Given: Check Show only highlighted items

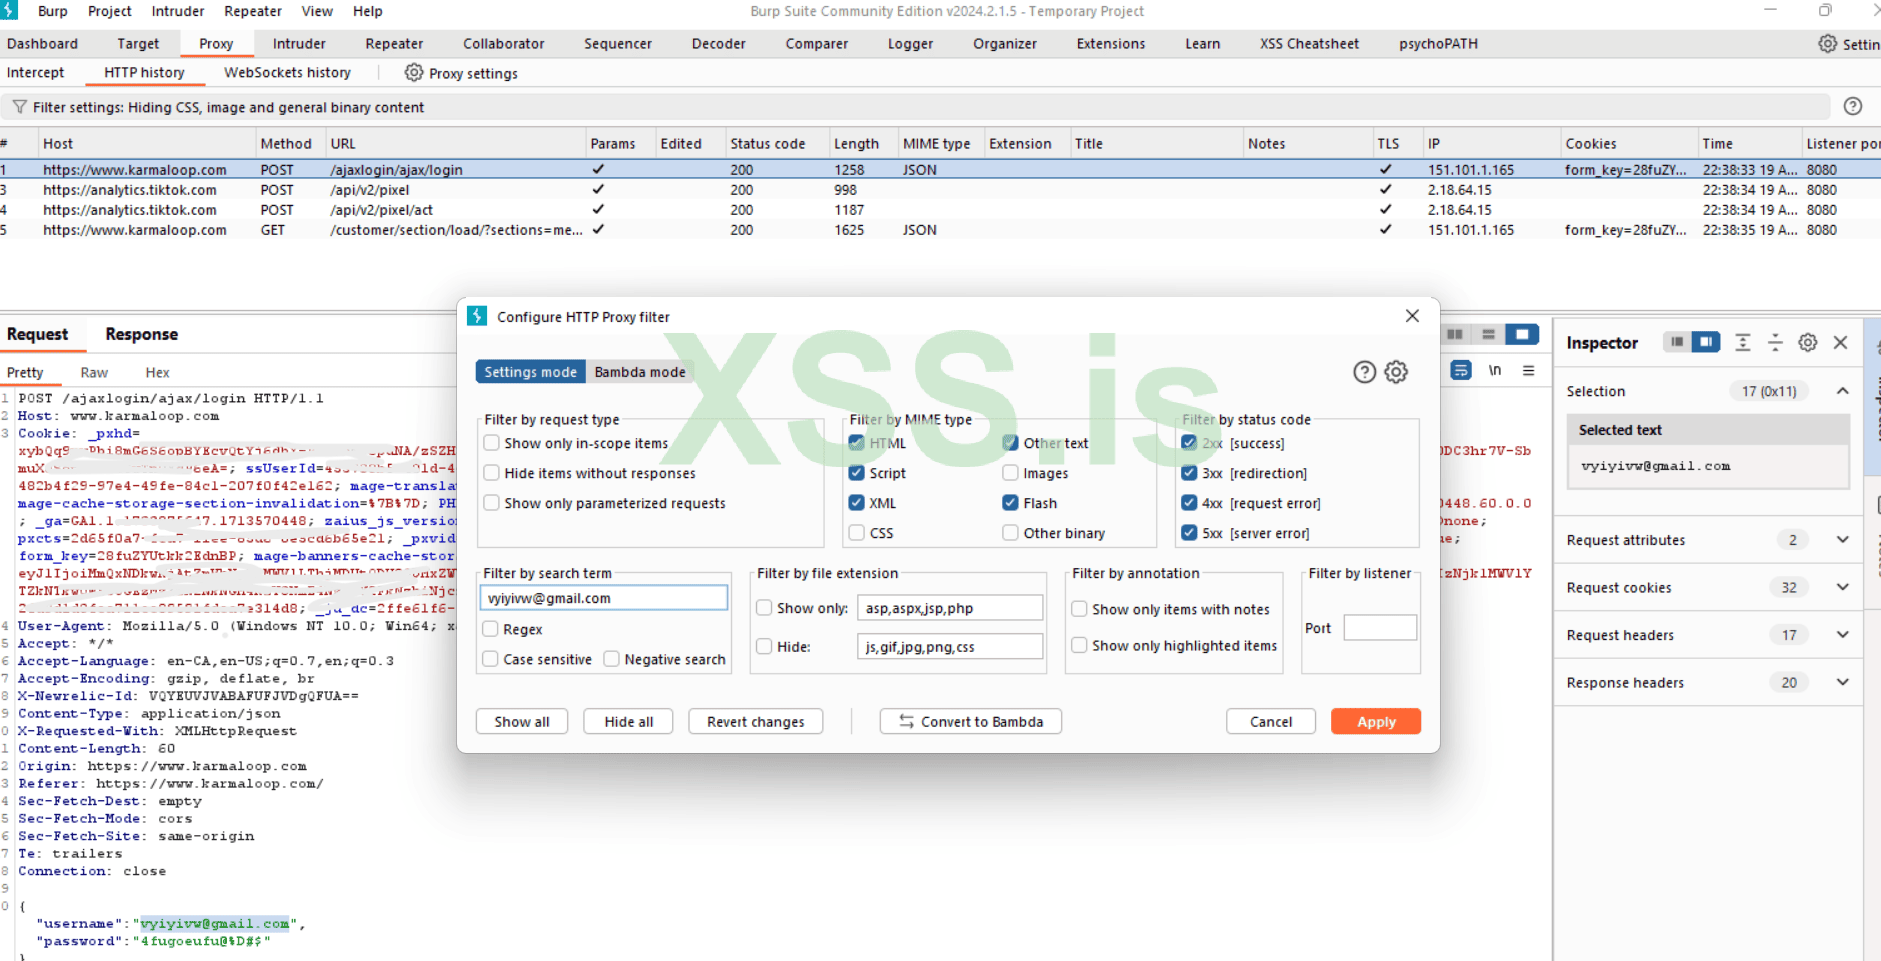Looking at the screenshot, I should click(x=1079, y=645).
